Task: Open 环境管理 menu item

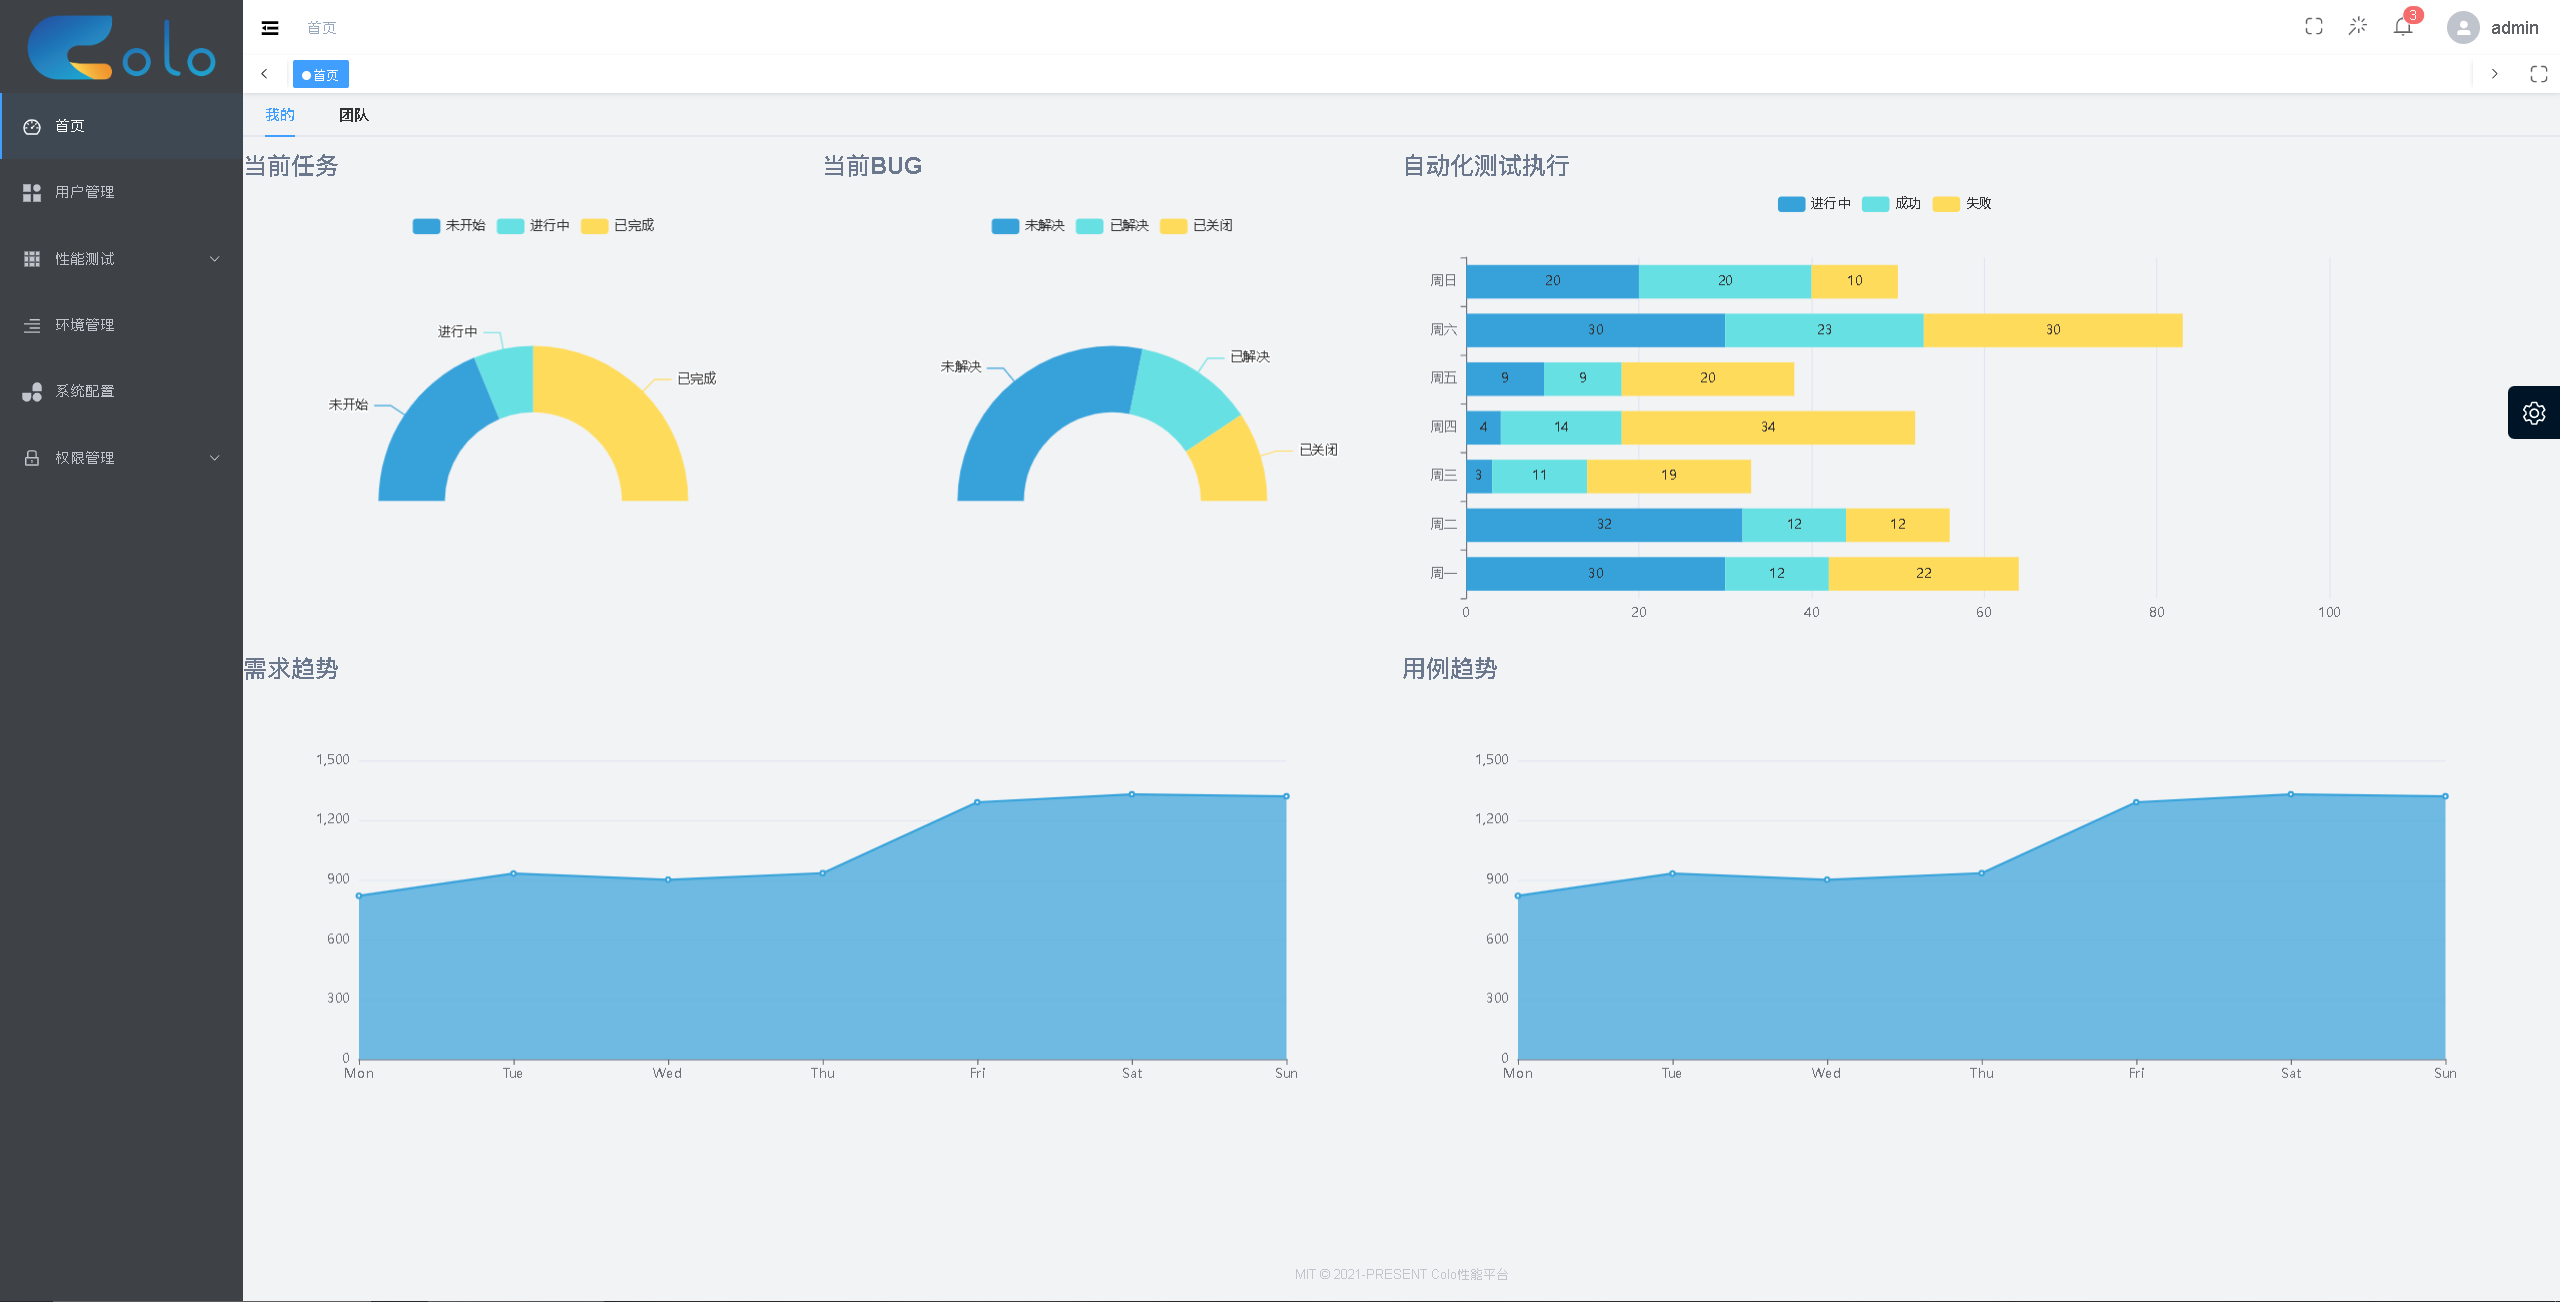Action: (121, 325)
